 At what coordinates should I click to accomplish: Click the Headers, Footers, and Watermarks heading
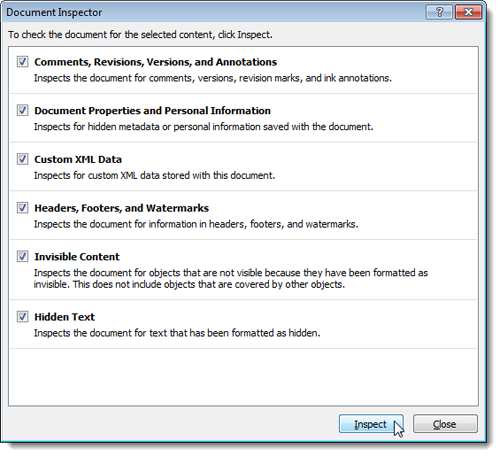pyautogui.click(x=122, y=208)
